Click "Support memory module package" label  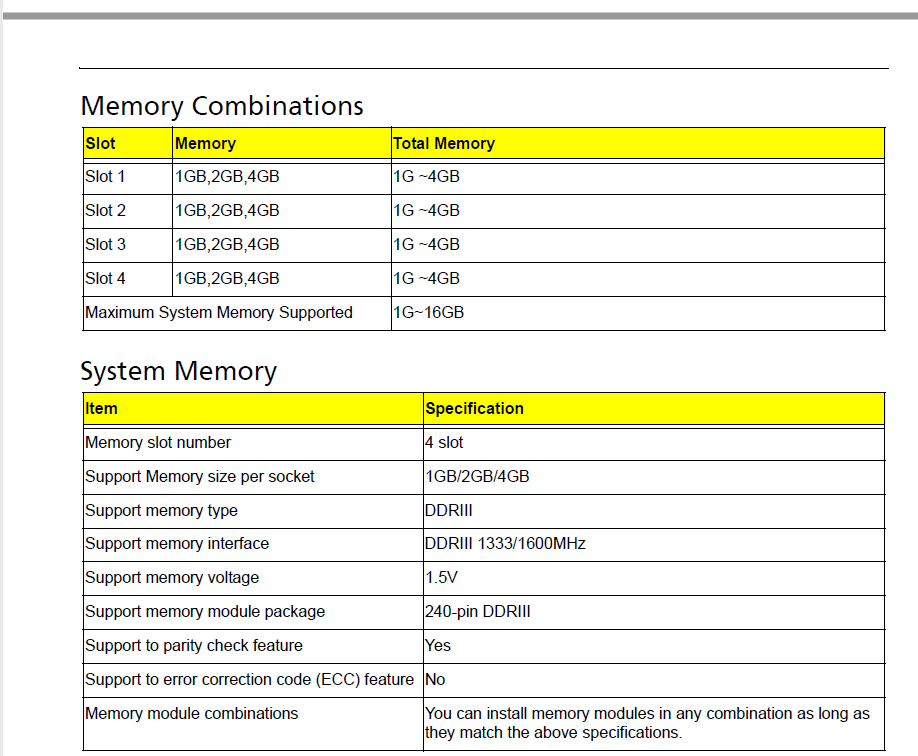(205, 612)
